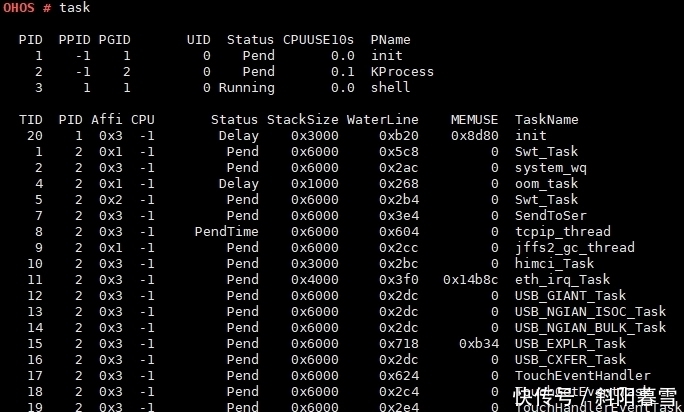Click the eth_irq_Task task name
The width and height of the screenshot is (684, 412).
pos(562,280)
